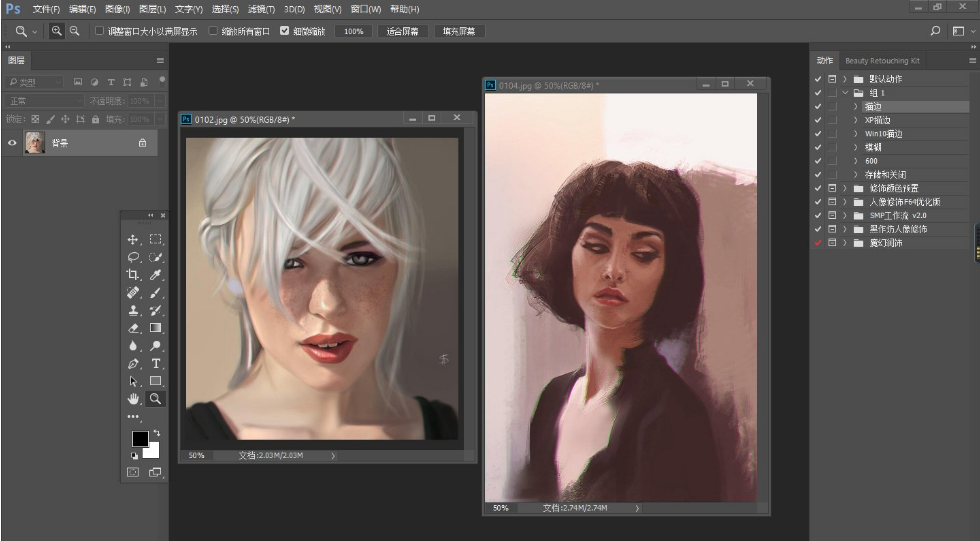Open the 滤镜(T) menu
The width and height of the screenshot is (980, 541).
pyautogui.click(x=259, y=9)
